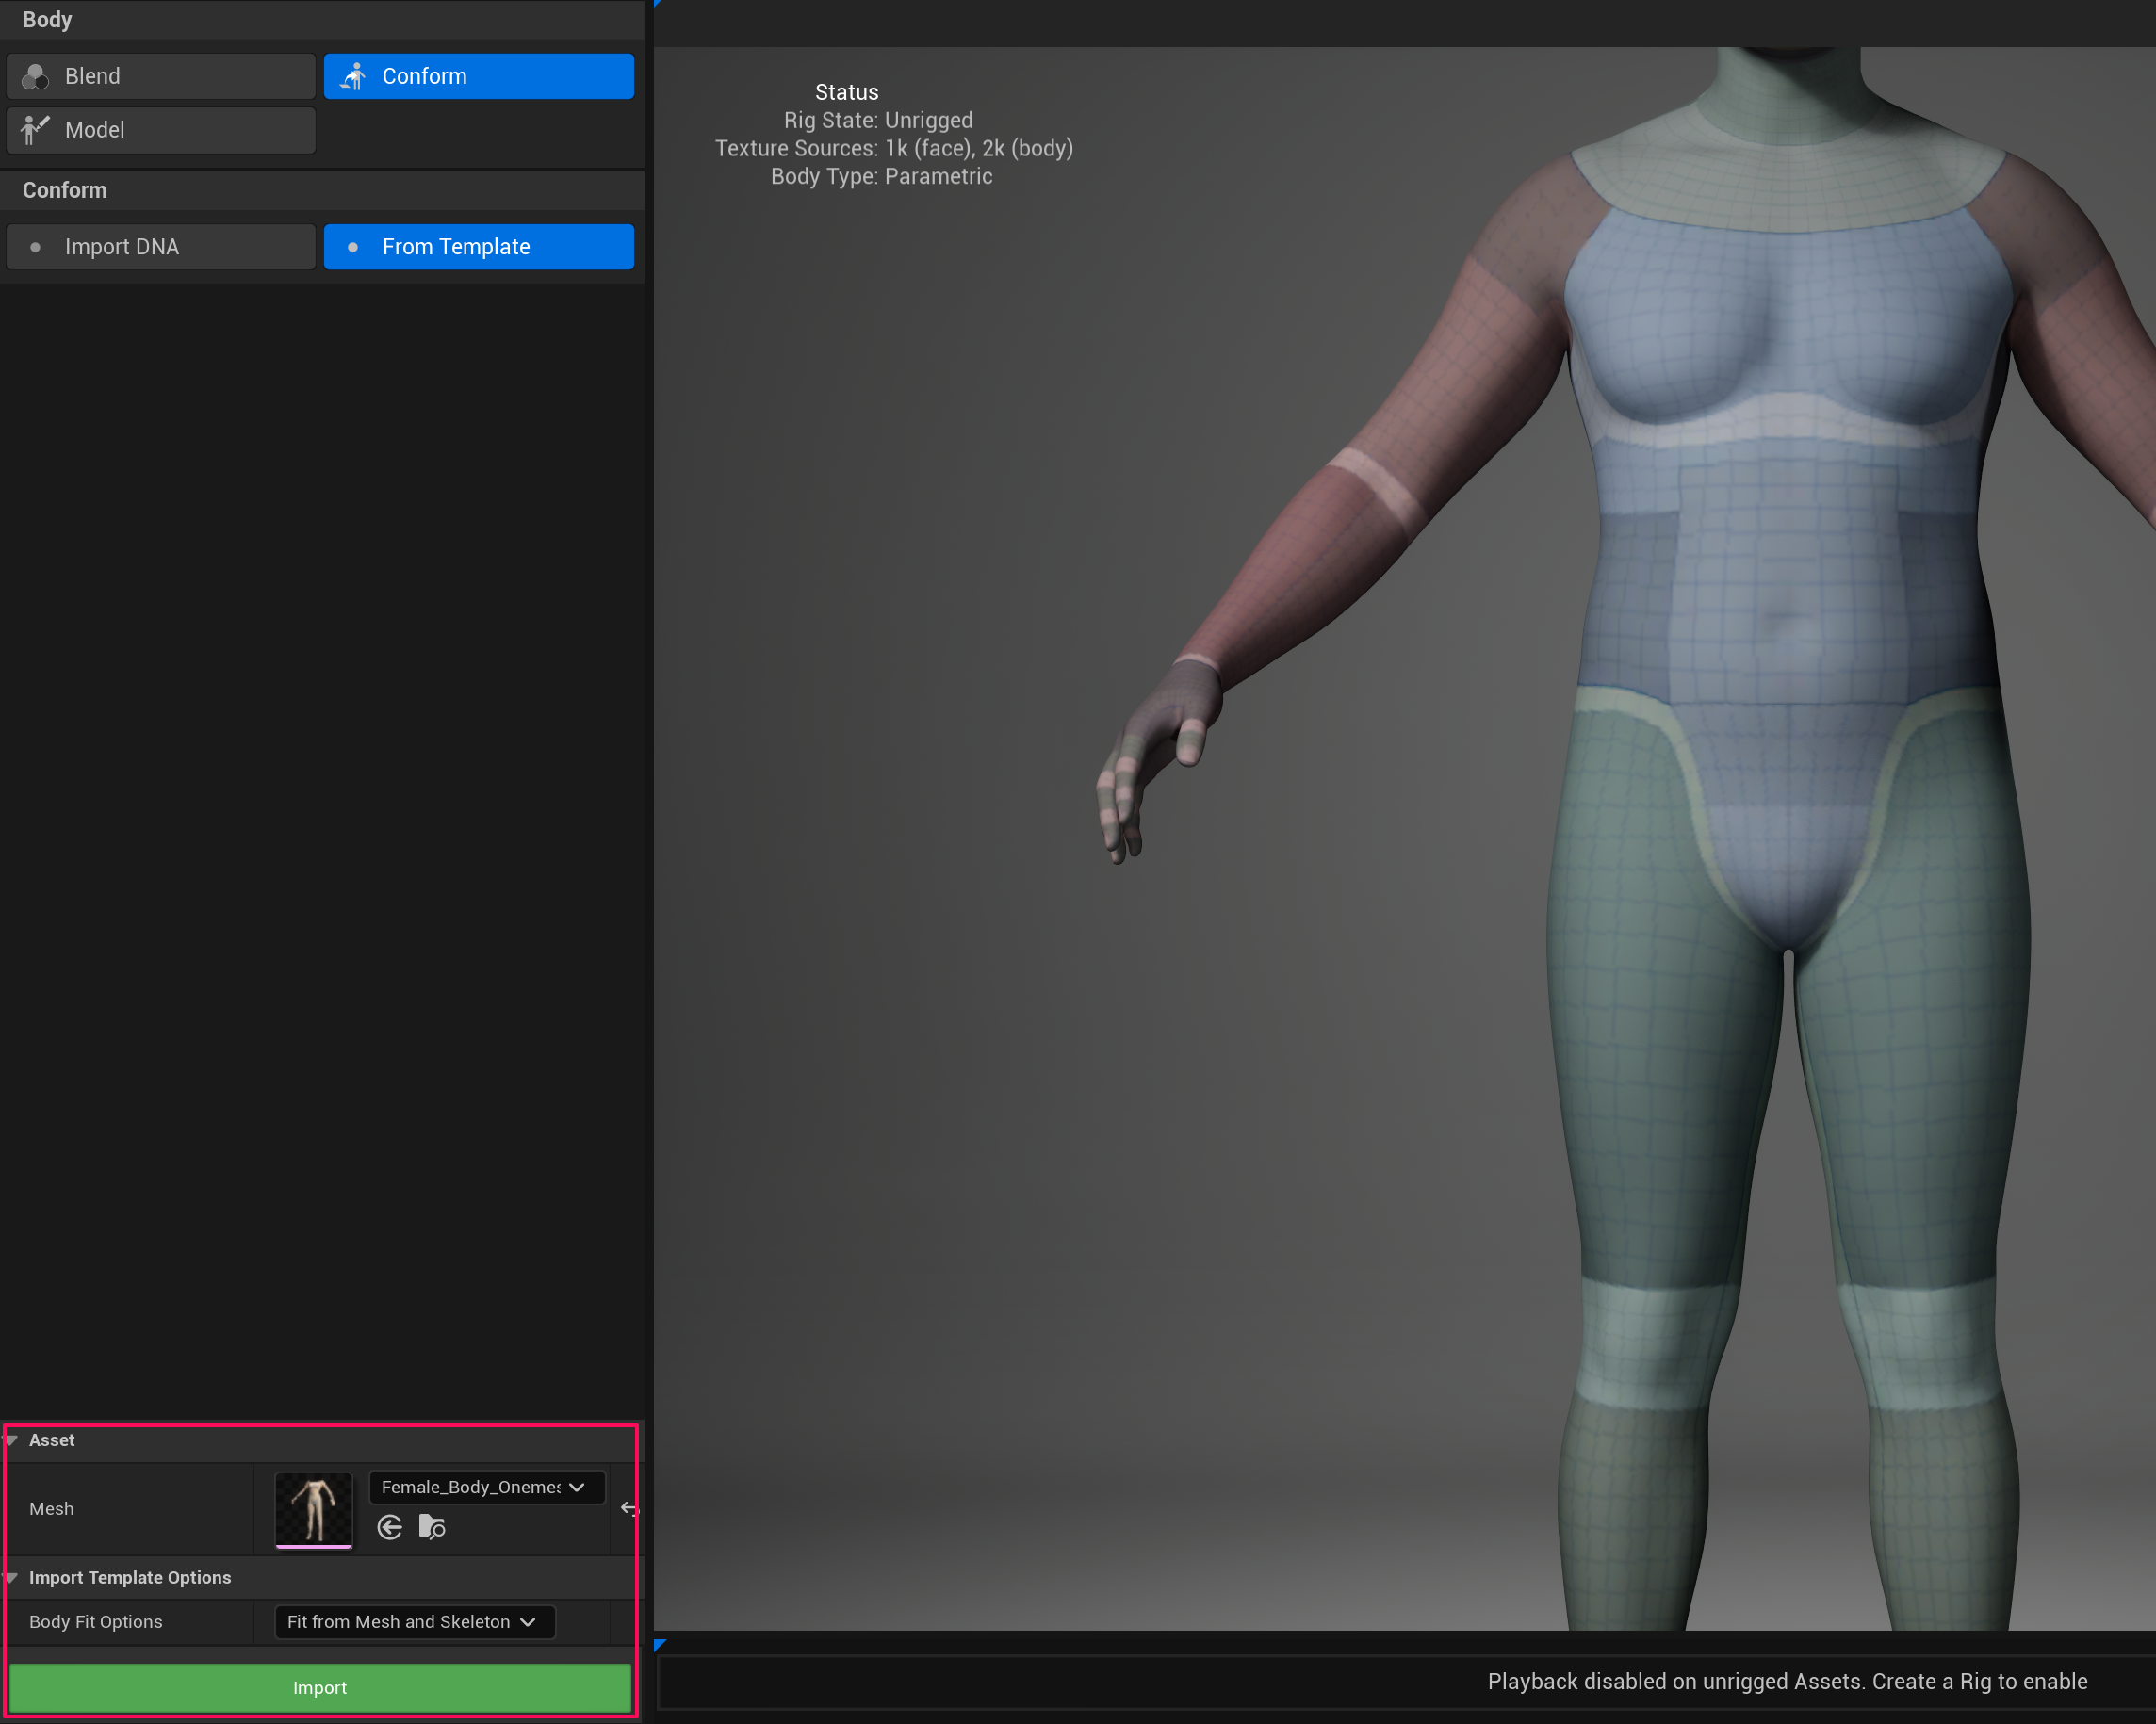The height and width of the screenshot is (1724, 2156).
Task: Click the Conform mode person icon
Action: [x=353, y=76]
